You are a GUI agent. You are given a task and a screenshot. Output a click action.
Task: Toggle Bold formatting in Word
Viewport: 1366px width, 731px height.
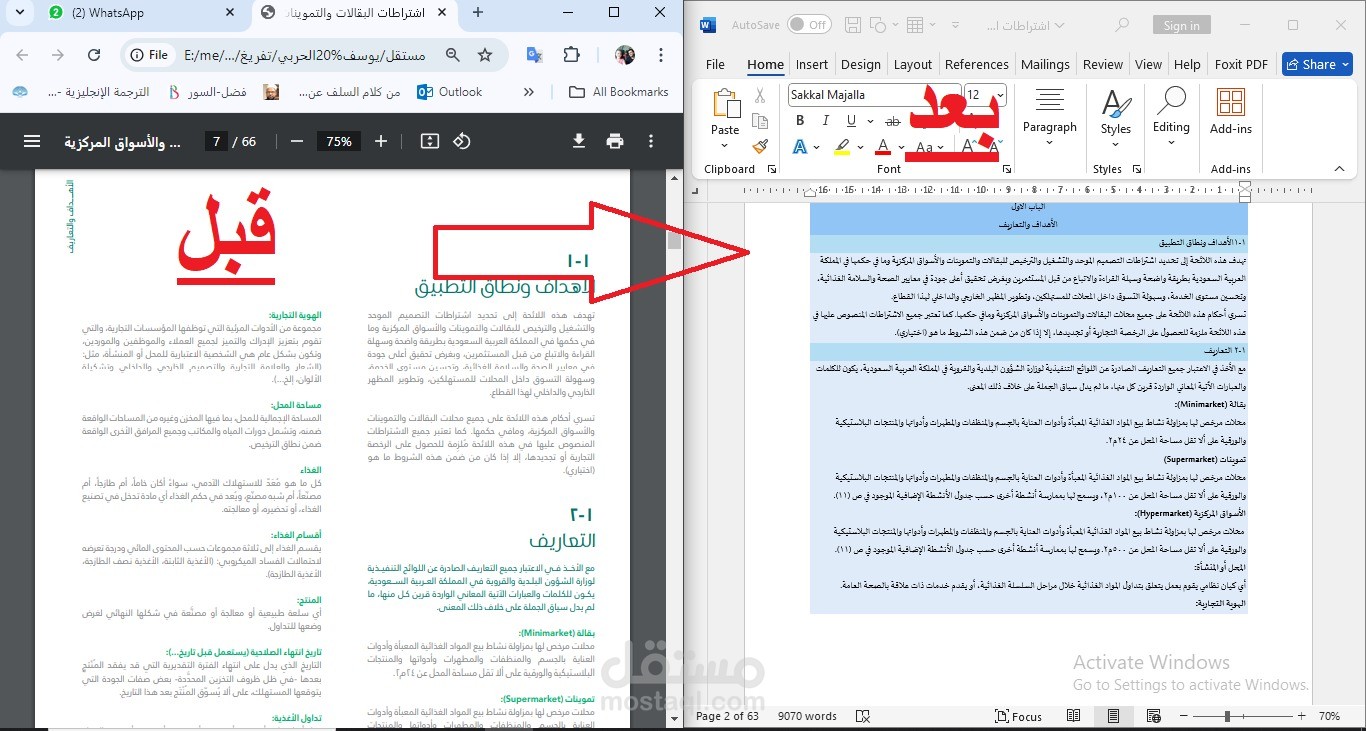pos(800,120)
